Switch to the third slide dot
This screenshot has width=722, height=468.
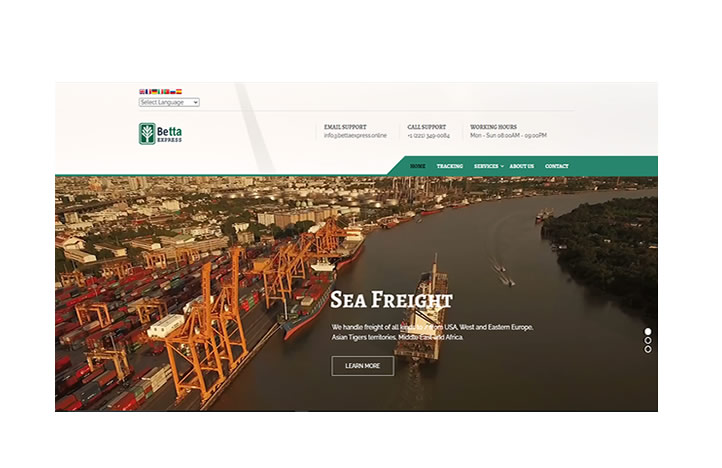point(647,349)
